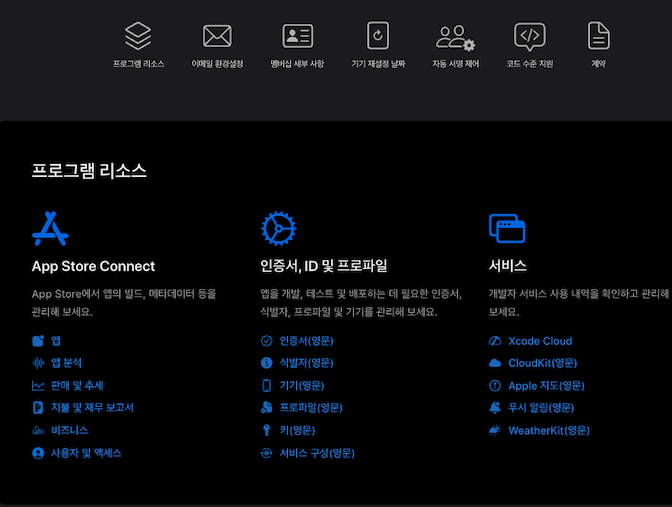
Task: Open the 앱 분석 link
Action: (66, 363)
